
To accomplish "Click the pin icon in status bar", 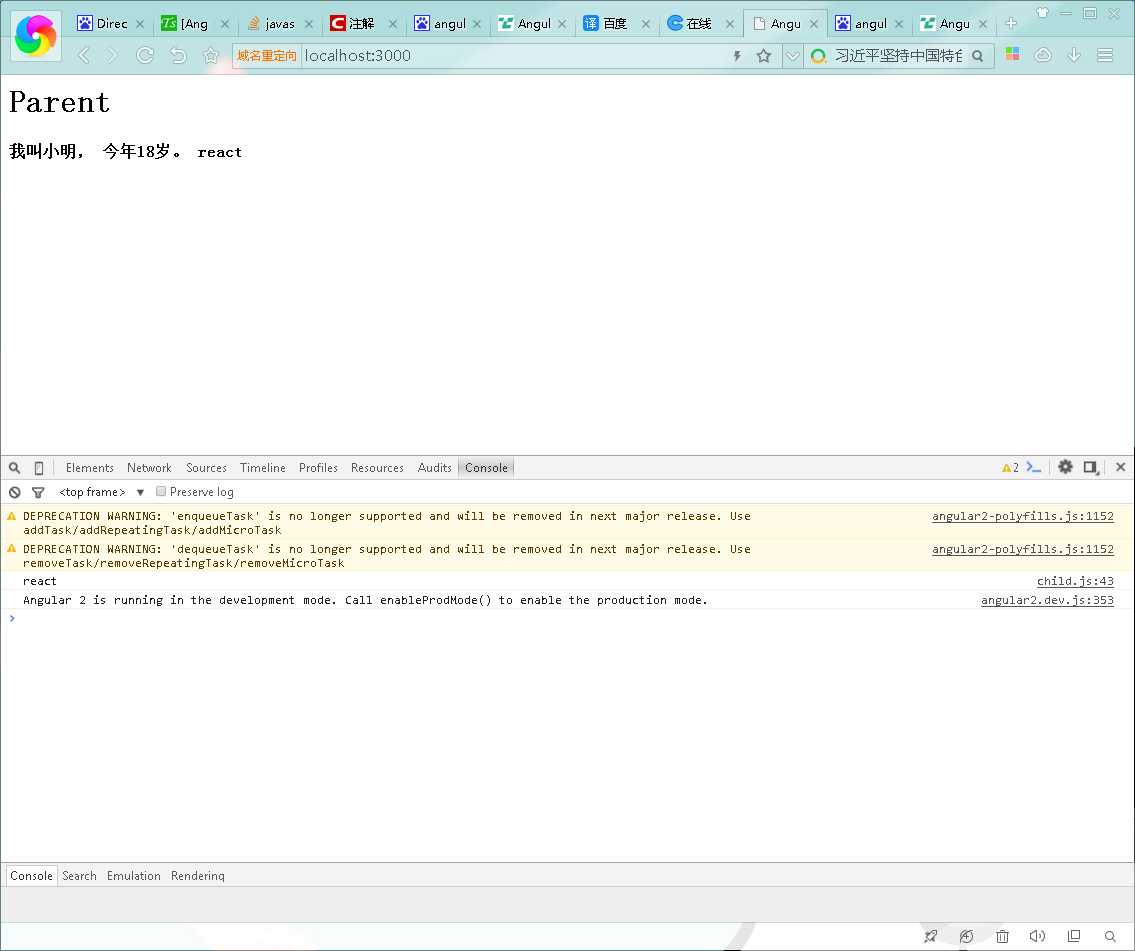I will pyautogui.click(x=931, y=937).
